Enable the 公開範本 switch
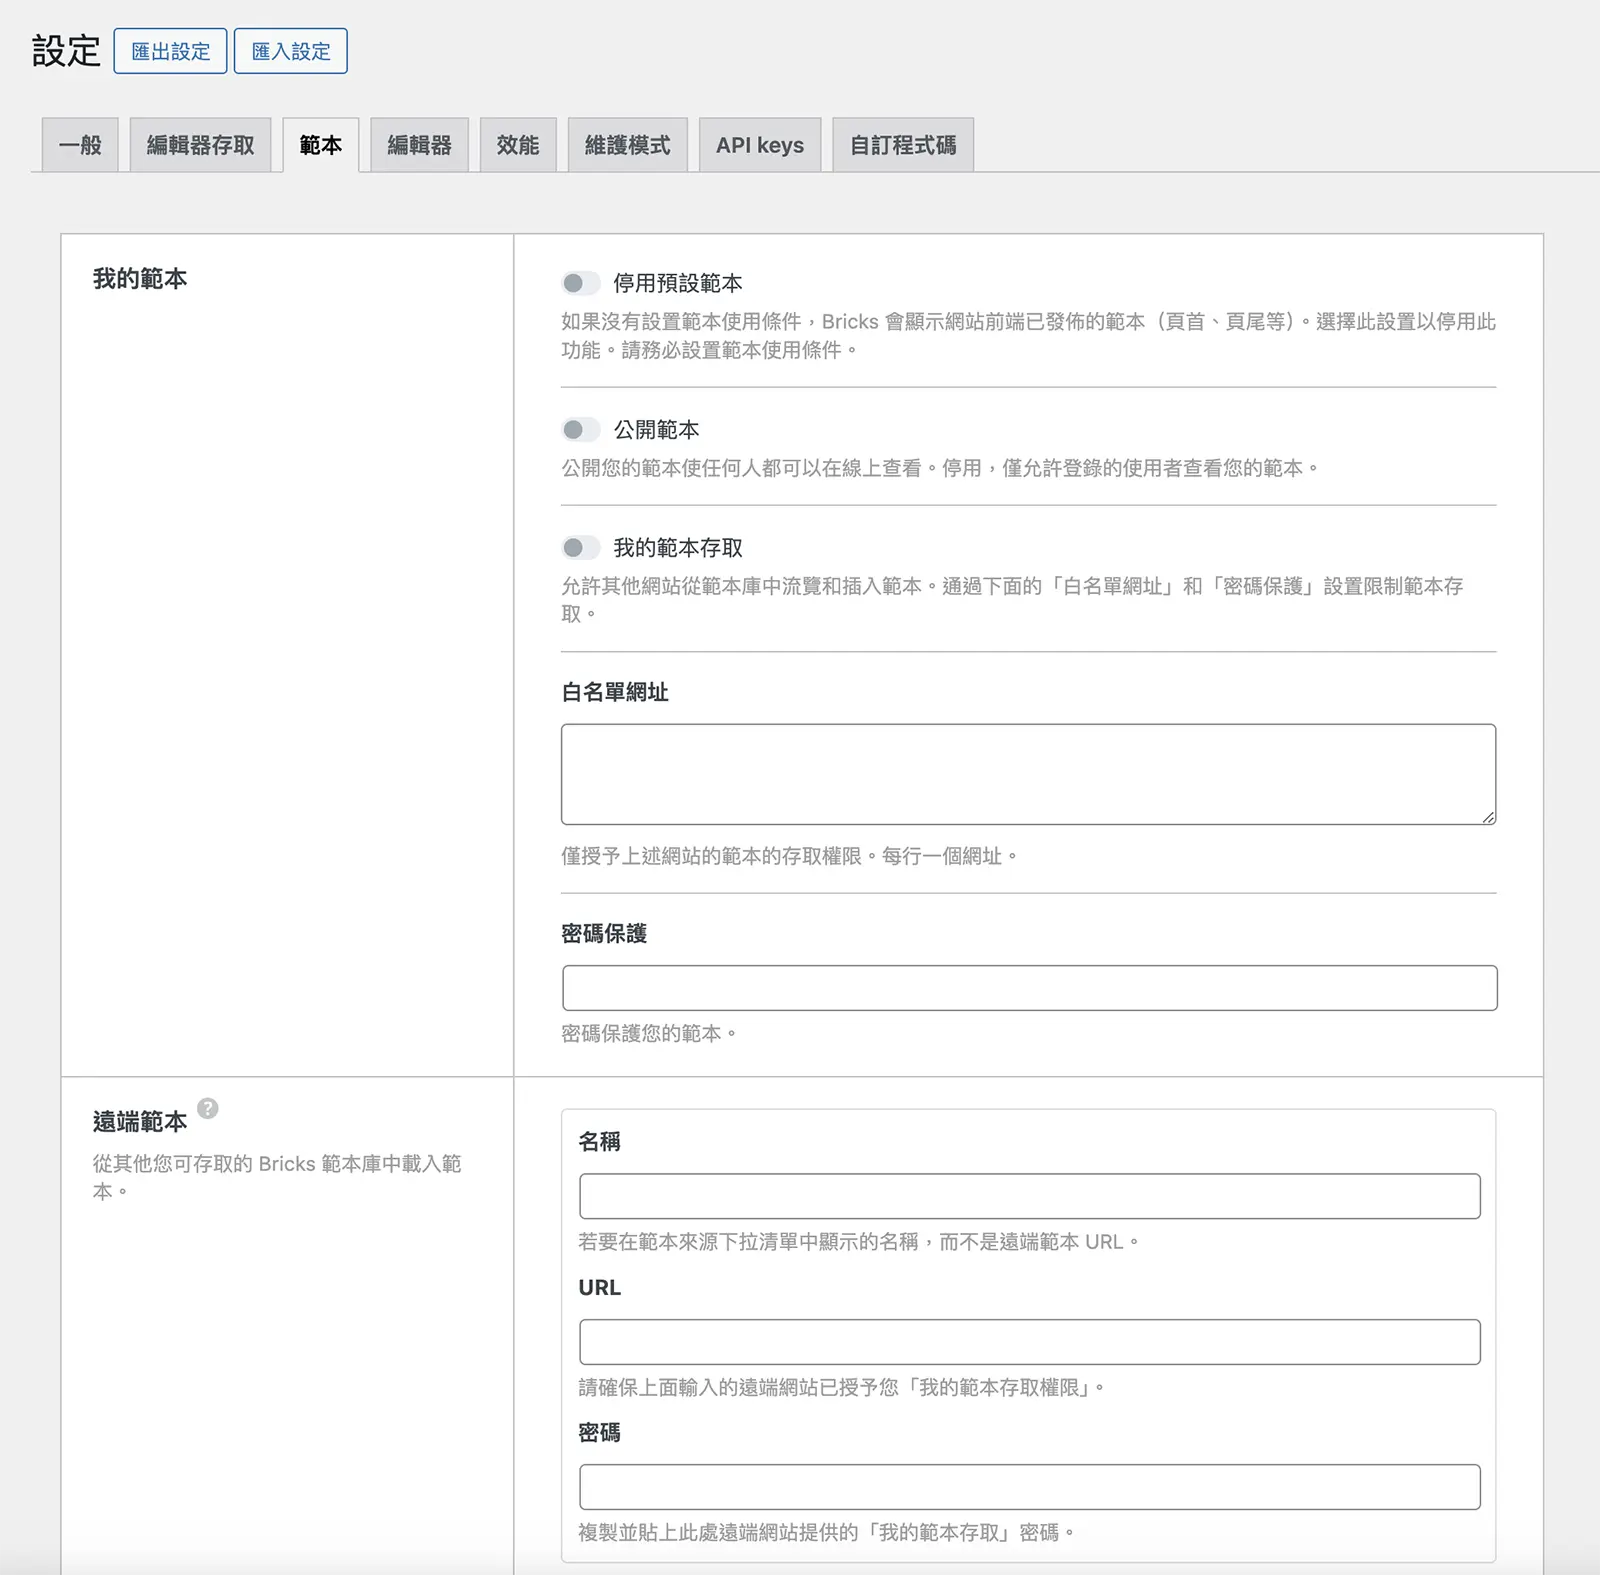 (581, 430)
